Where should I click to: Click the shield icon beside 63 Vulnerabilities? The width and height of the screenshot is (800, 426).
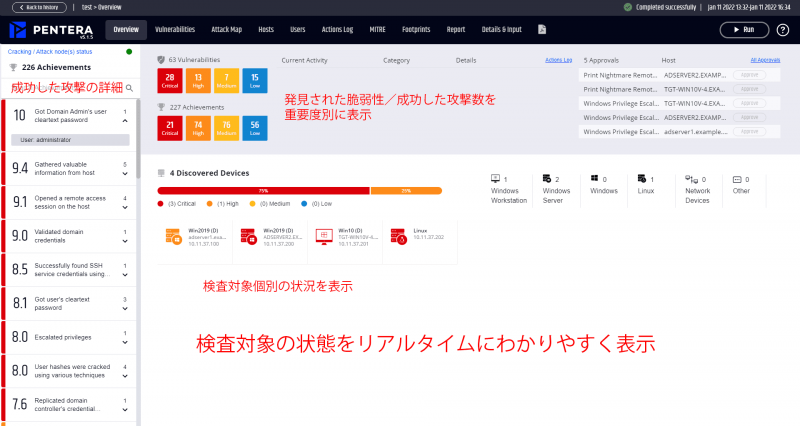161,60
